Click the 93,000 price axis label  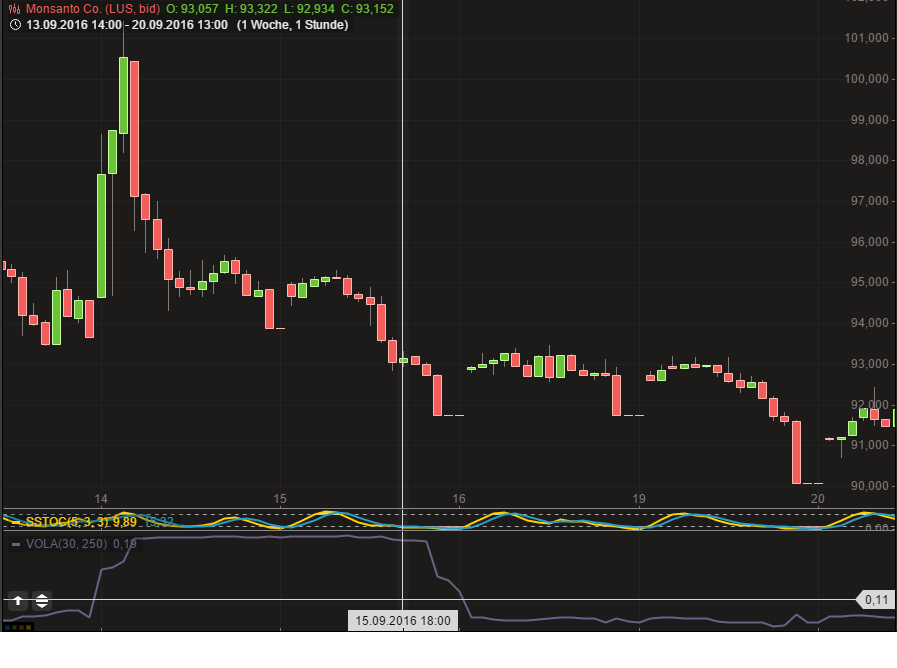click(x=870, y=364)
